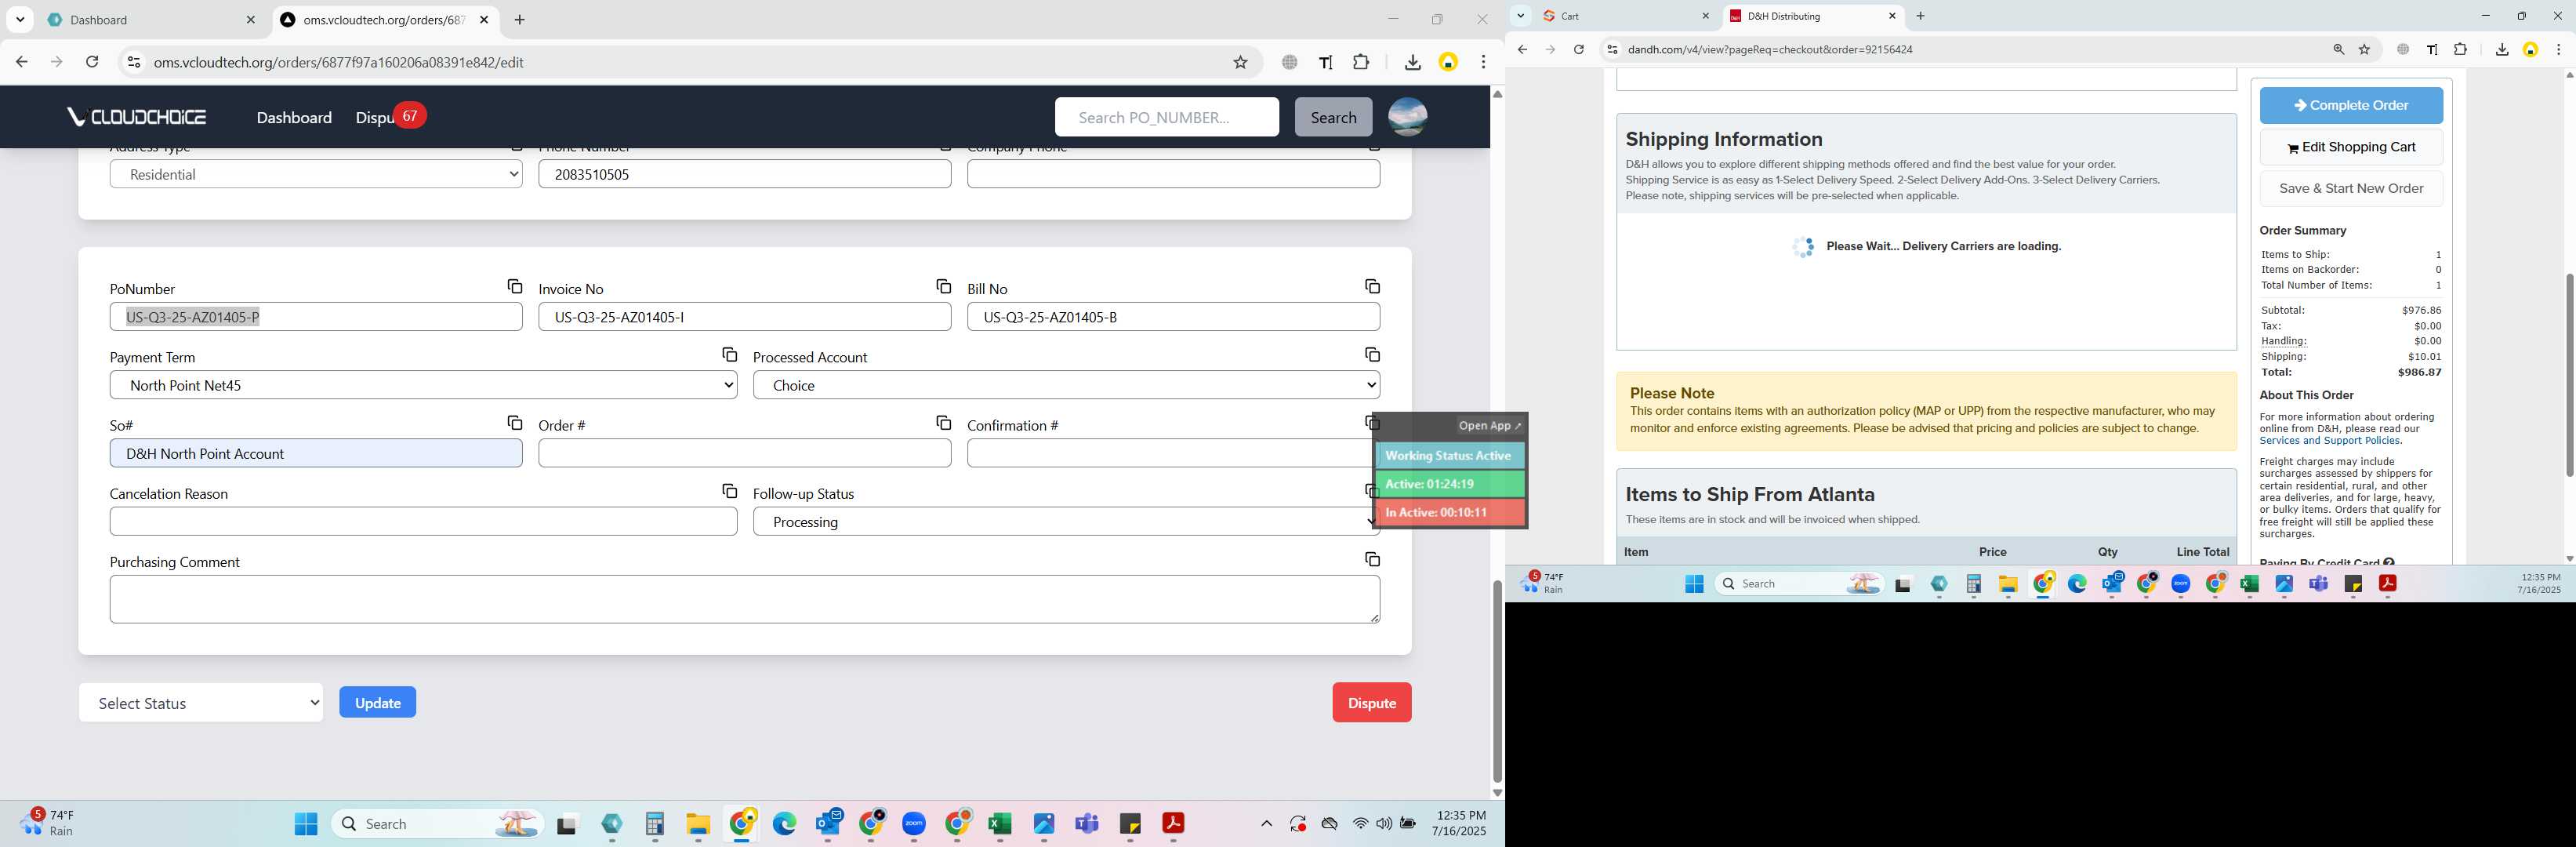Open tab search chevron in OMS window

20,20
